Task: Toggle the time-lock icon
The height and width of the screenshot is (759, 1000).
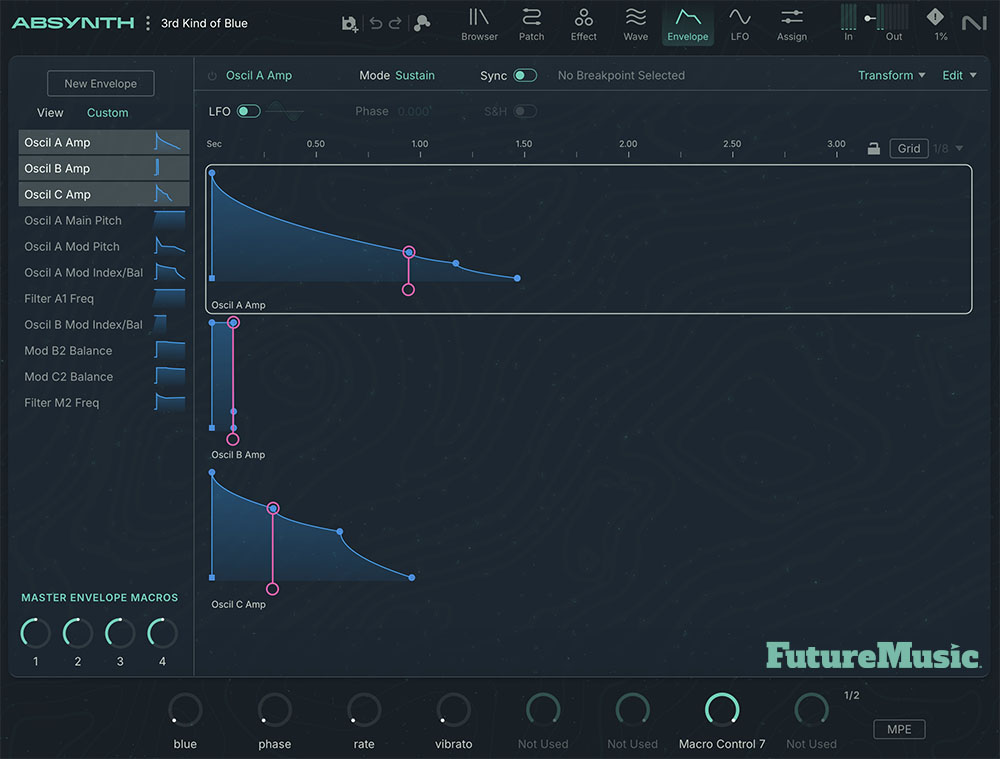Action: click(874, 149)
